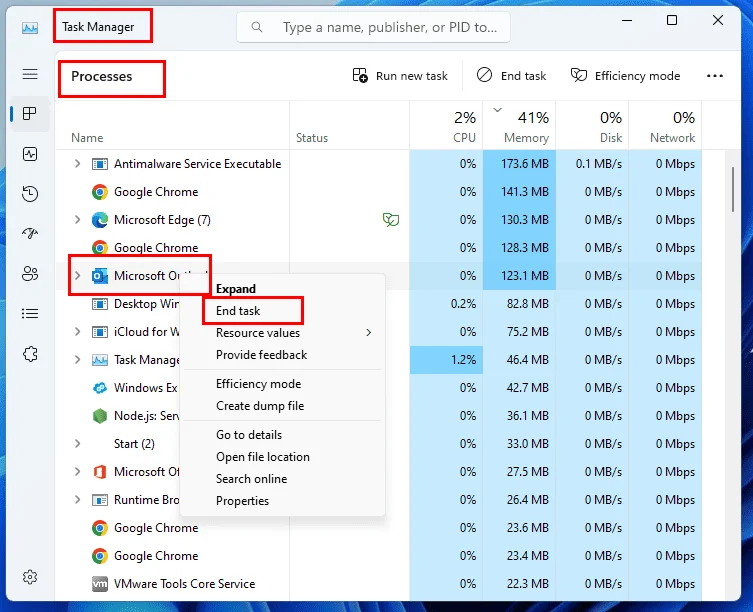Click the vertical scrollbar thumb of process list
Viewport: 753px width, 612px height.
pyautogui.click(x=733, y=189)
